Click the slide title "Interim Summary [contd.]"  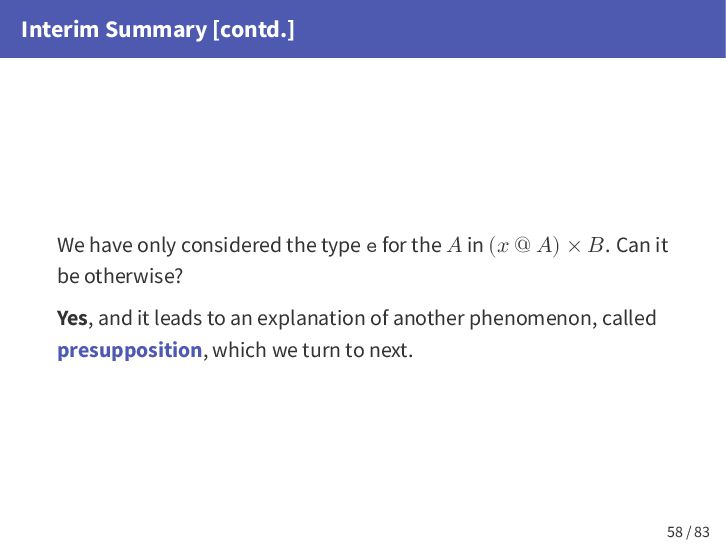pyautogui.click(x=157, y=30)
